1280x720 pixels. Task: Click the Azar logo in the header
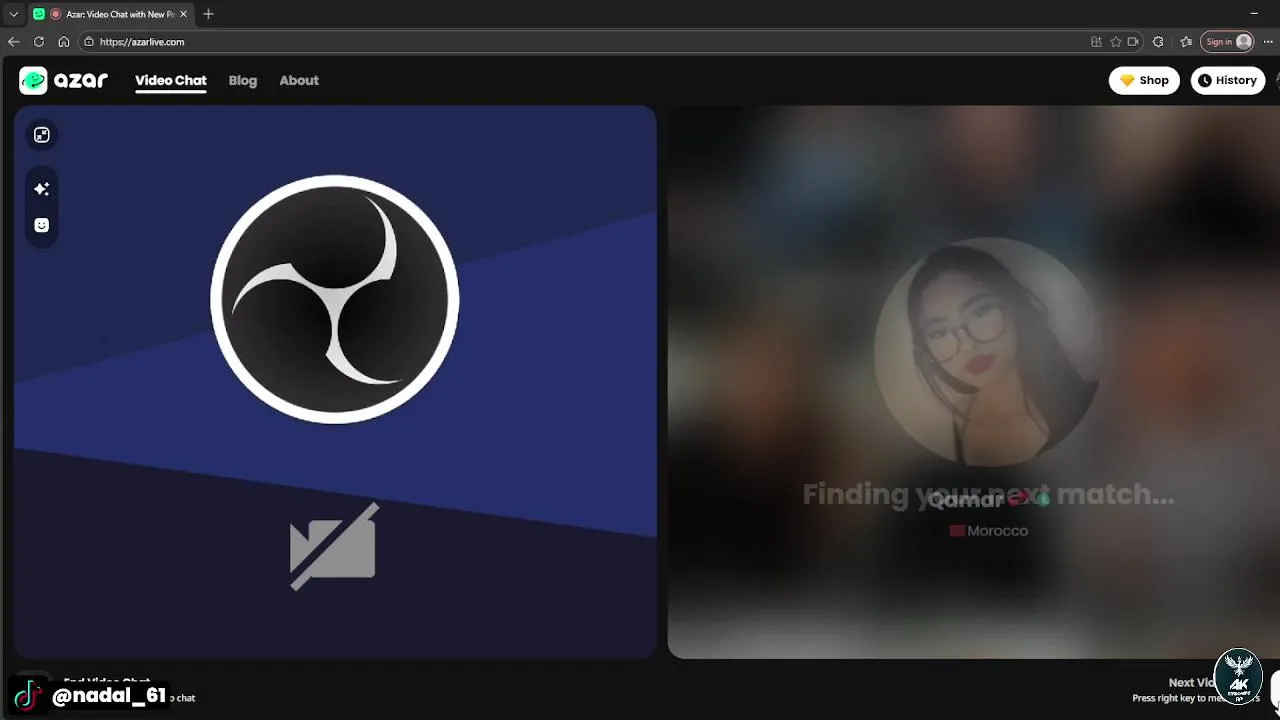64,81
